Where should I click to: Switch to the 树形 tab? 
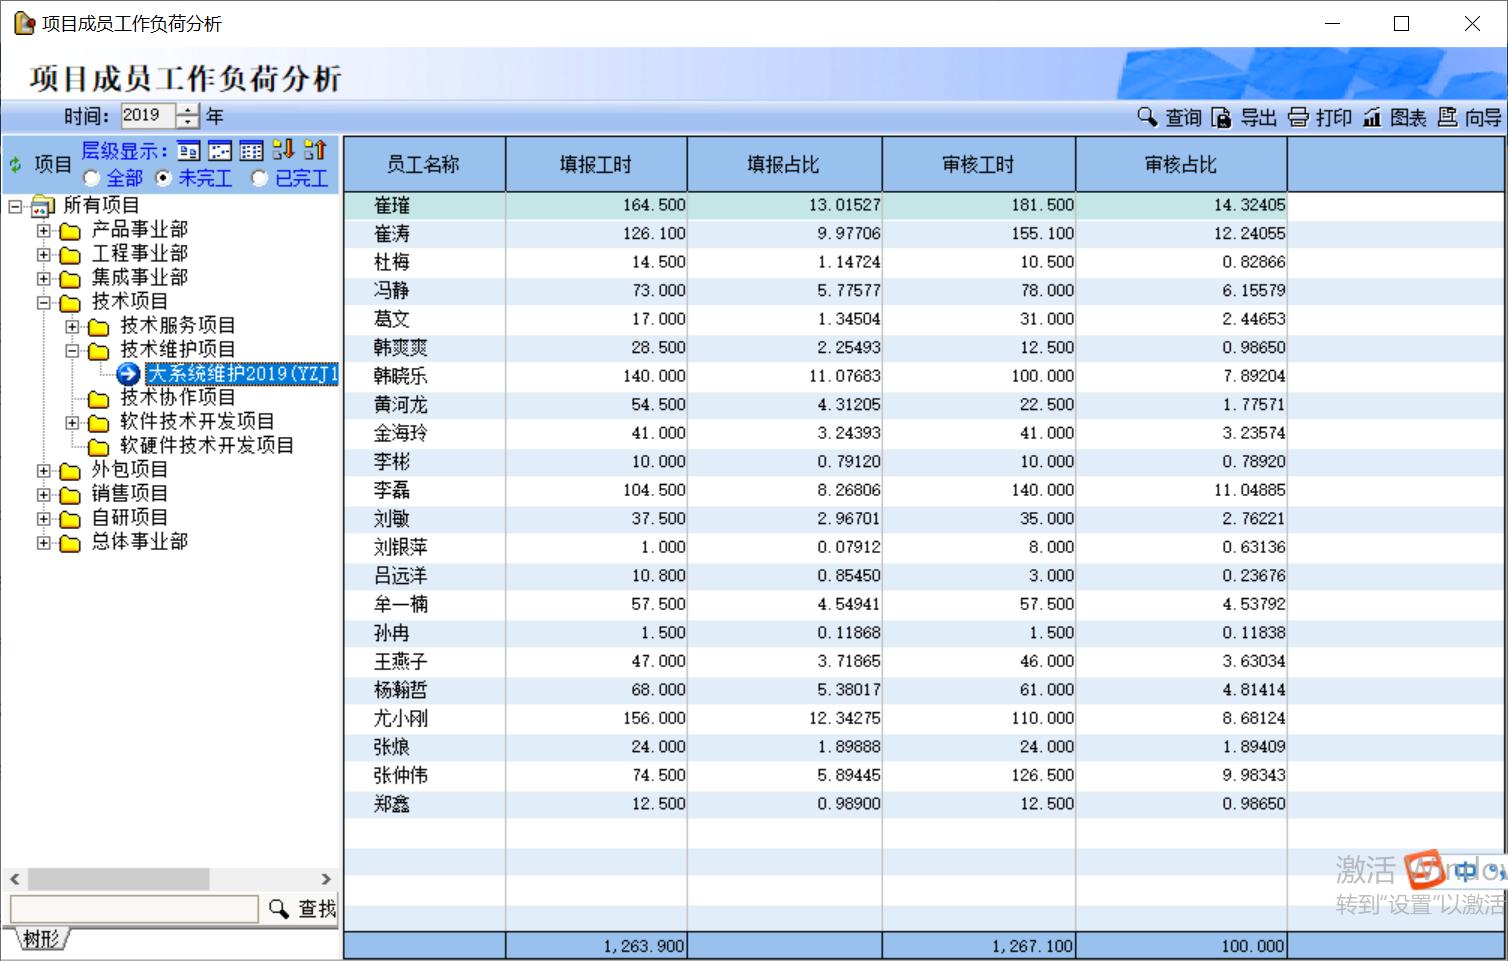pos(41,939)
